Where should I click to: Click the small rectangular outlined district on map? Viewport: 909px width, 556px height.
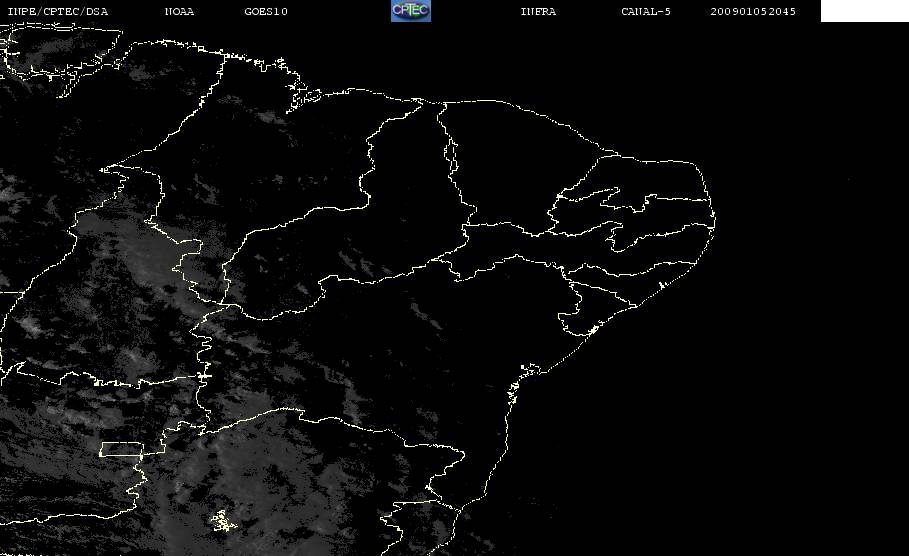(121, 449)
